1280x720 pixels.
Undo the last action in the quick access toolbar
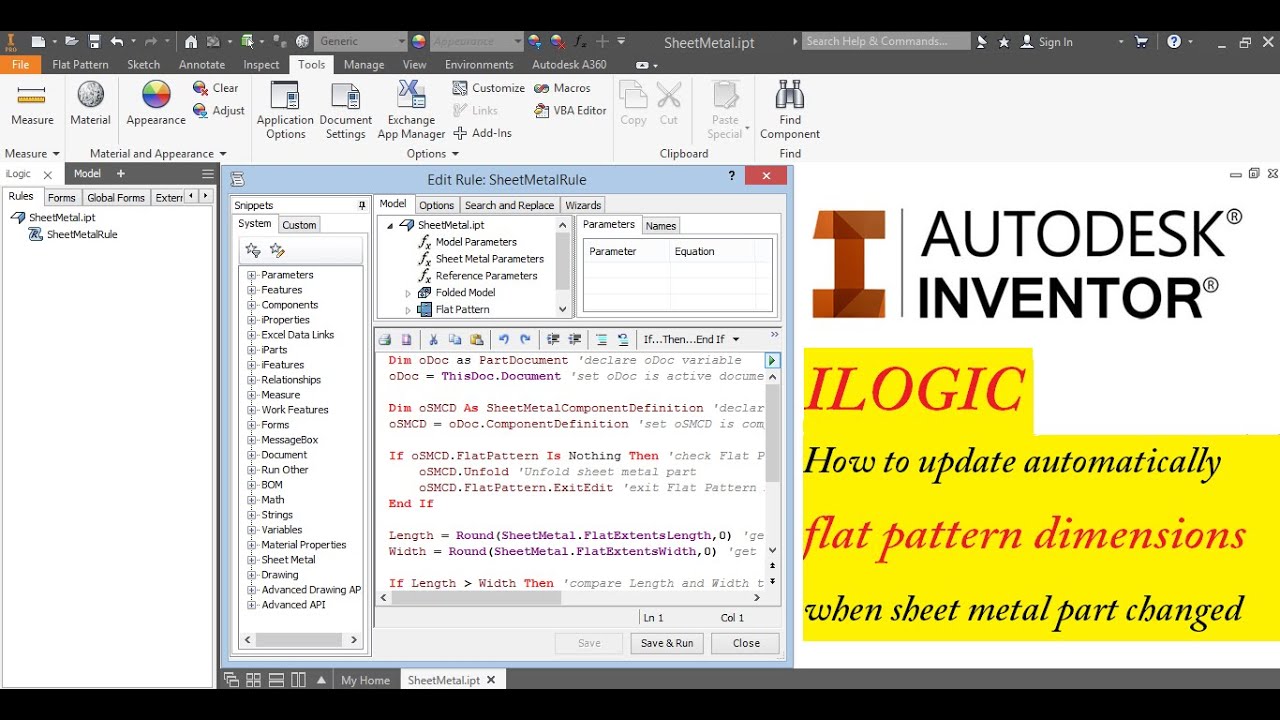tap(117, 42)
